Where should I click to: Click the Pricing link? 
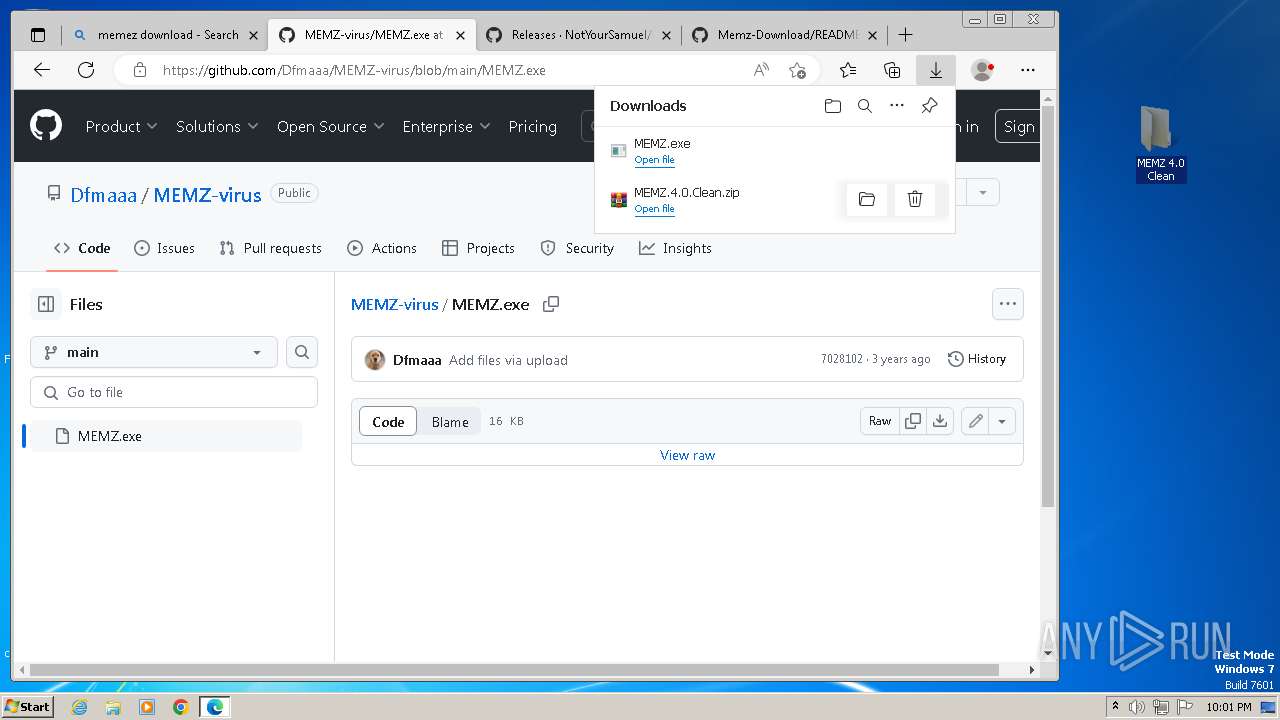click(532, 126)
